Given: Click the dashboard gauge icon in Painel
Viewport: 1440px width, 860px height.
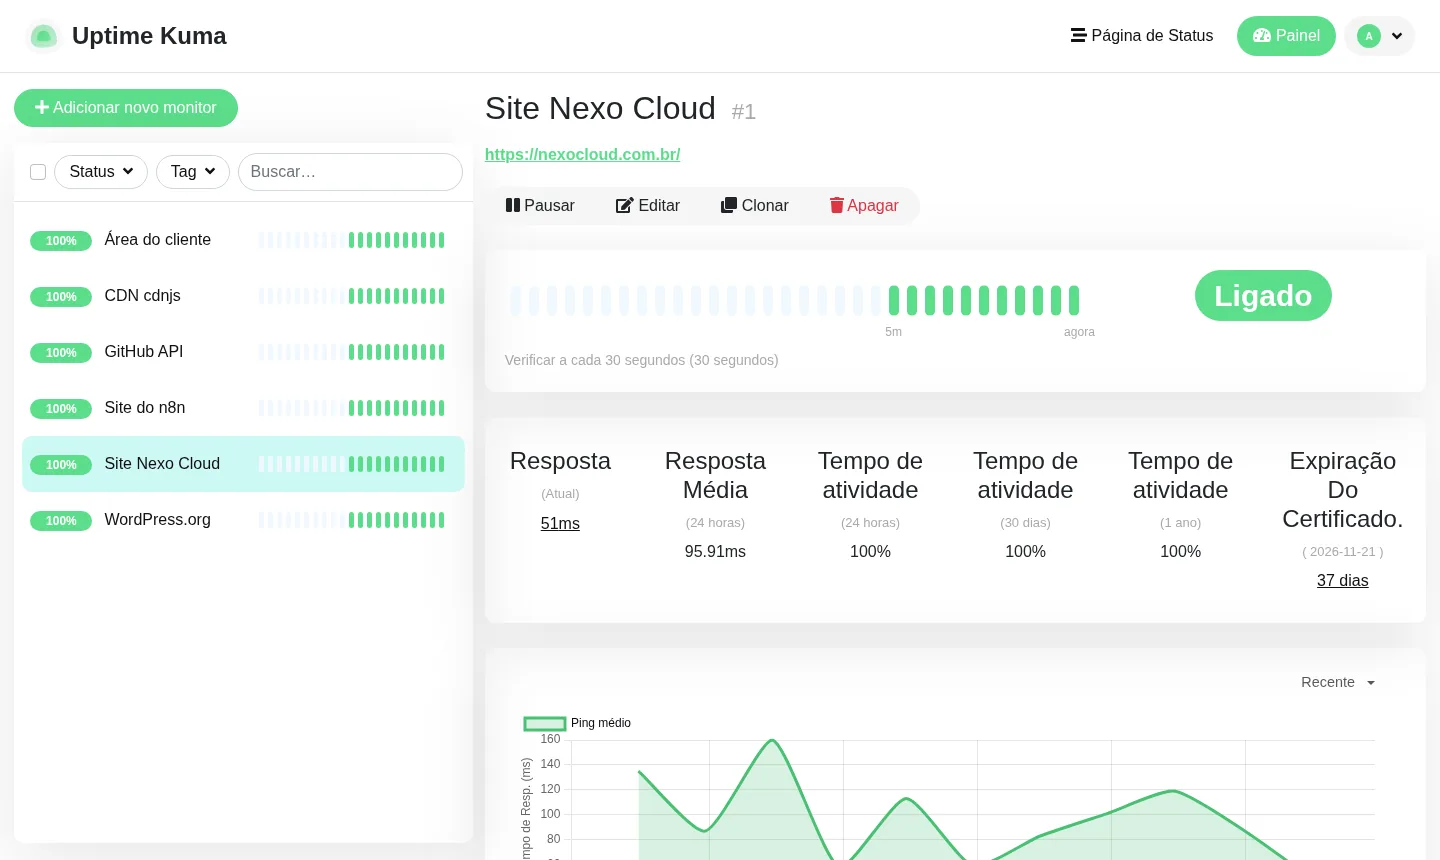Looking at the screenshot, I should coord(1262,35).
